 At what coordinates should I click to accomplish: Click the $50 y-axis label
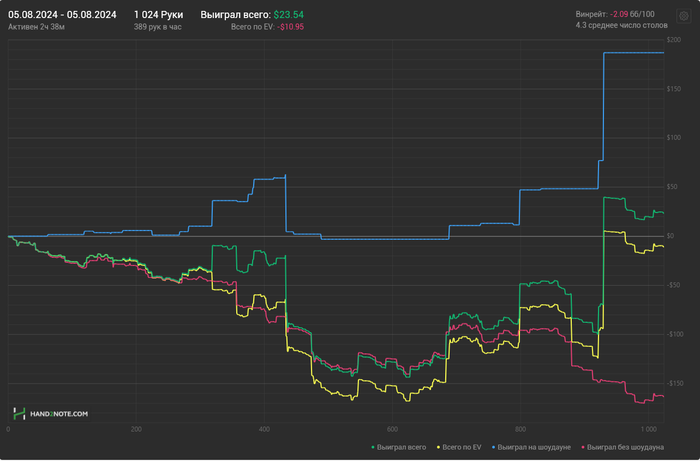pyautogui.click(x=672, y=187)
